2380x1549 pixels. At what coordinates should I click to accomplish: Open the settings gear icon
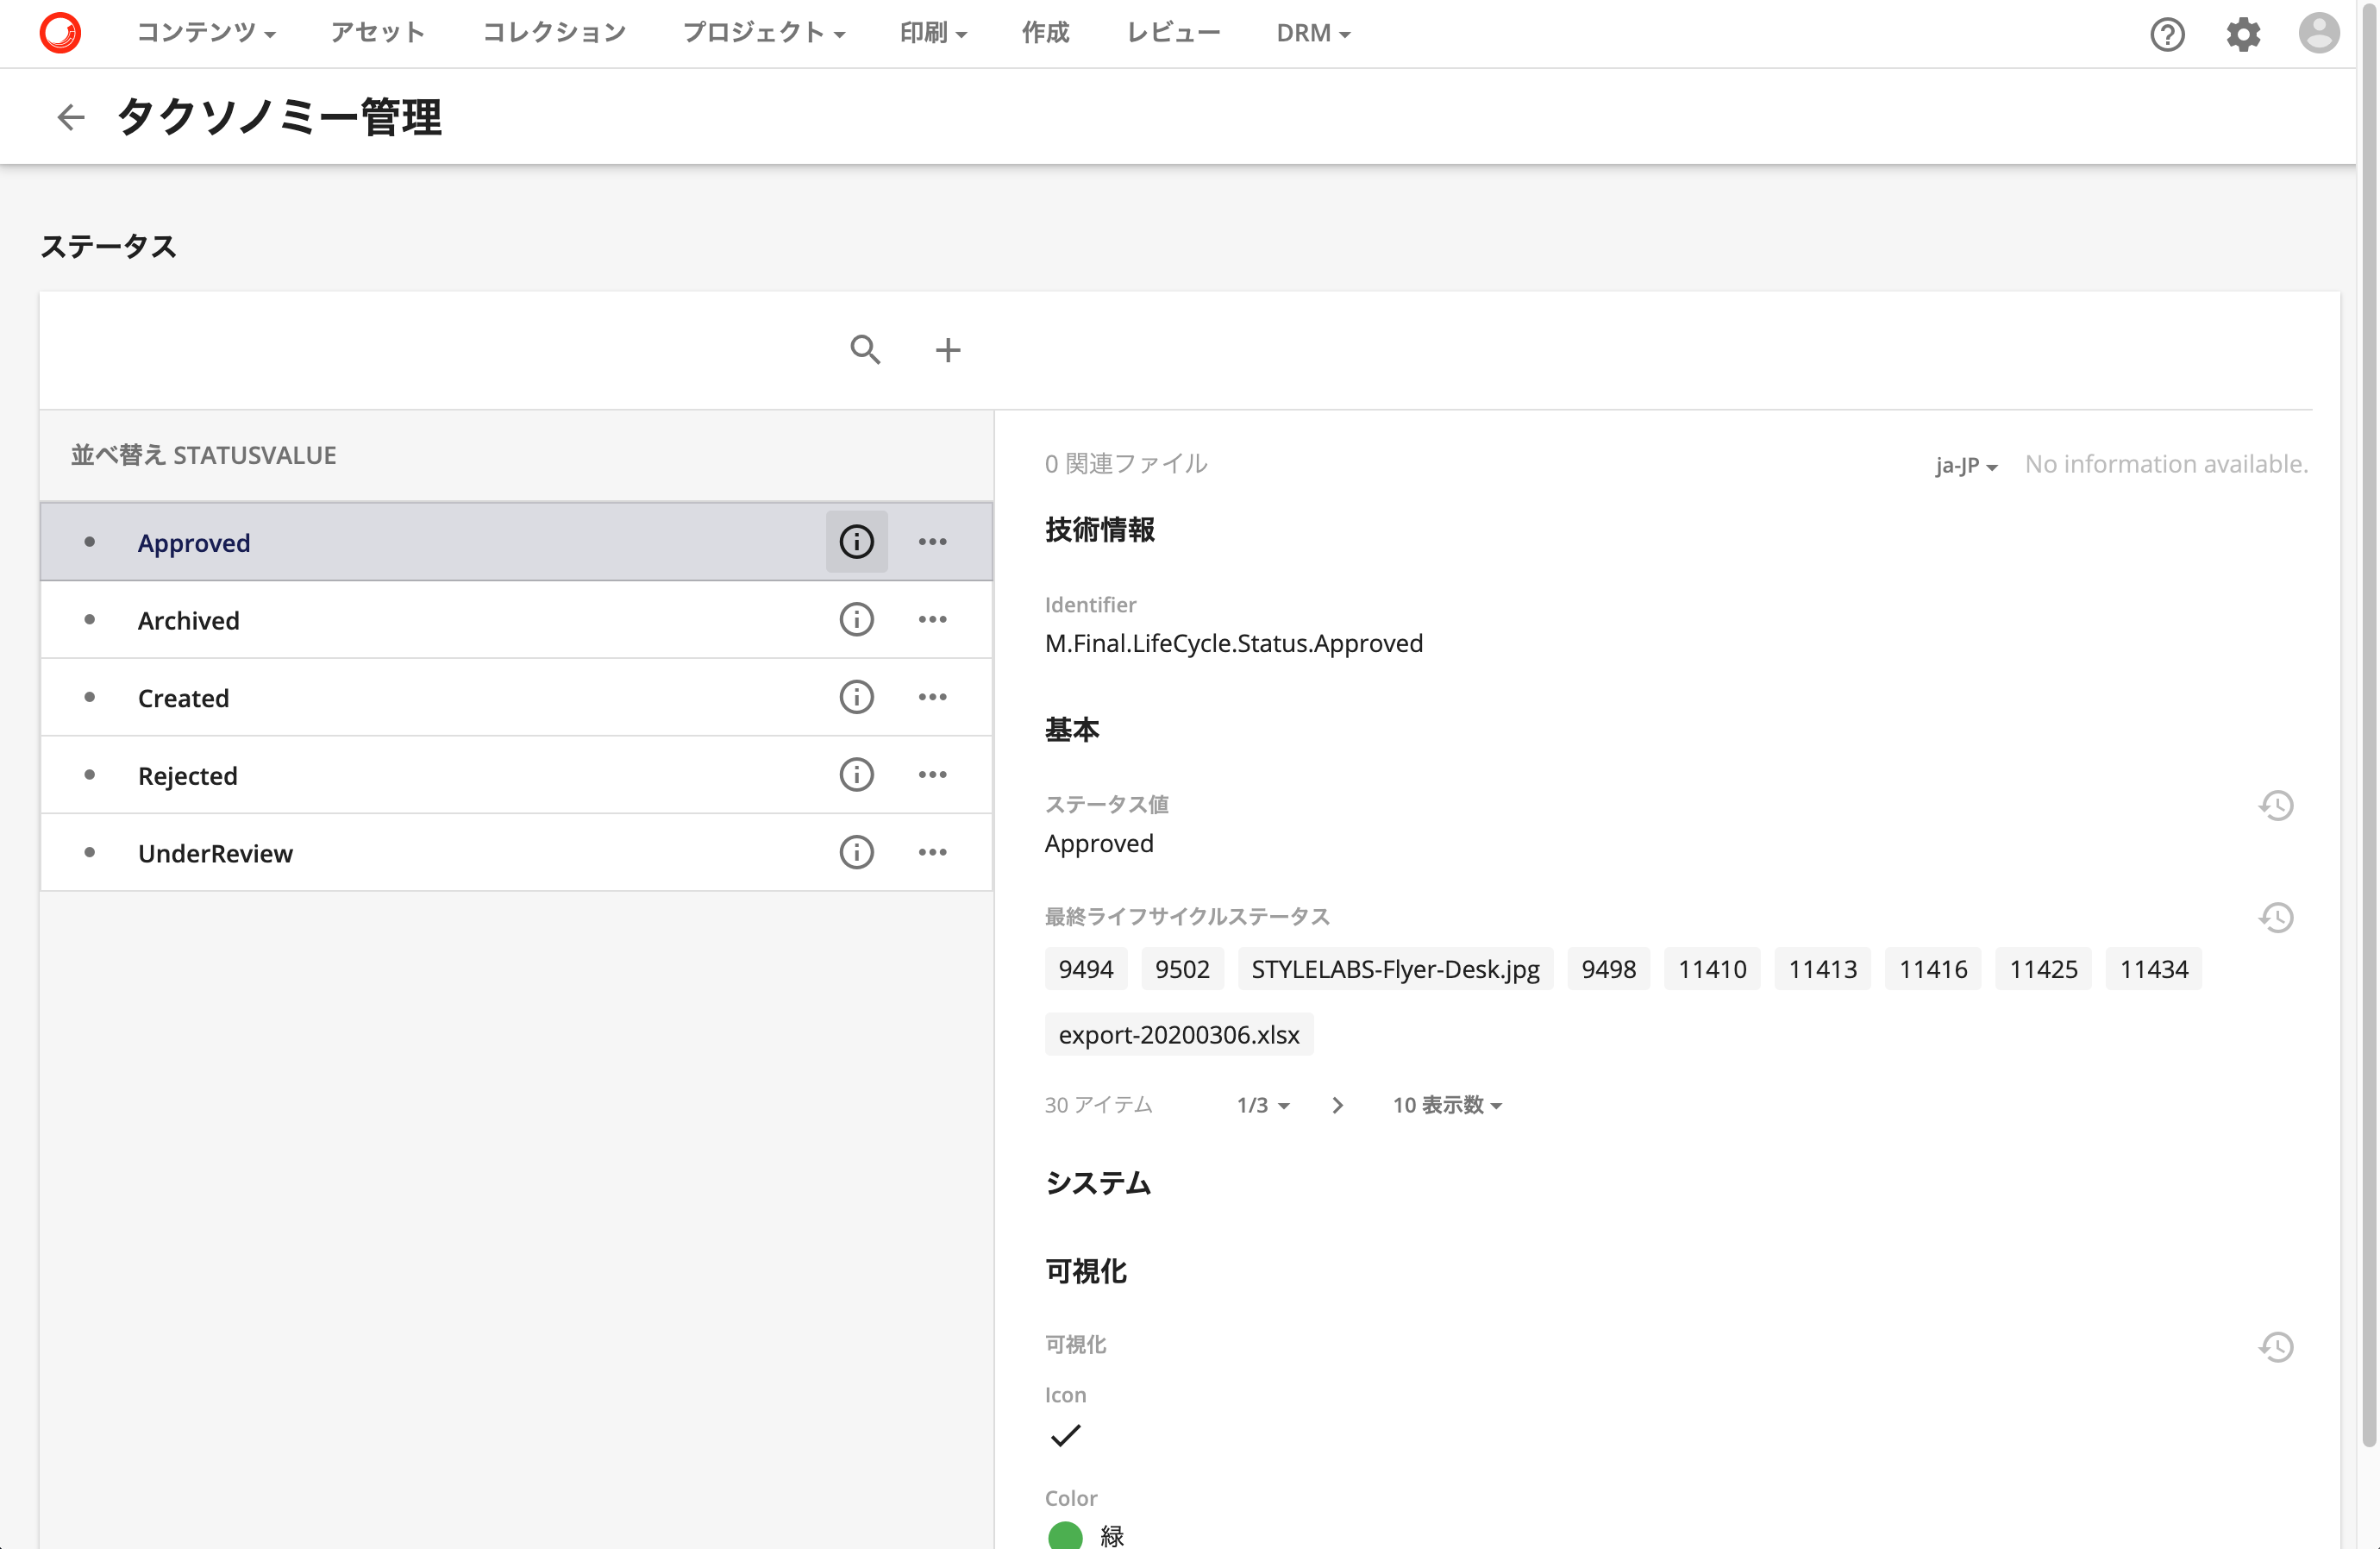click(x=2243, y=34)
